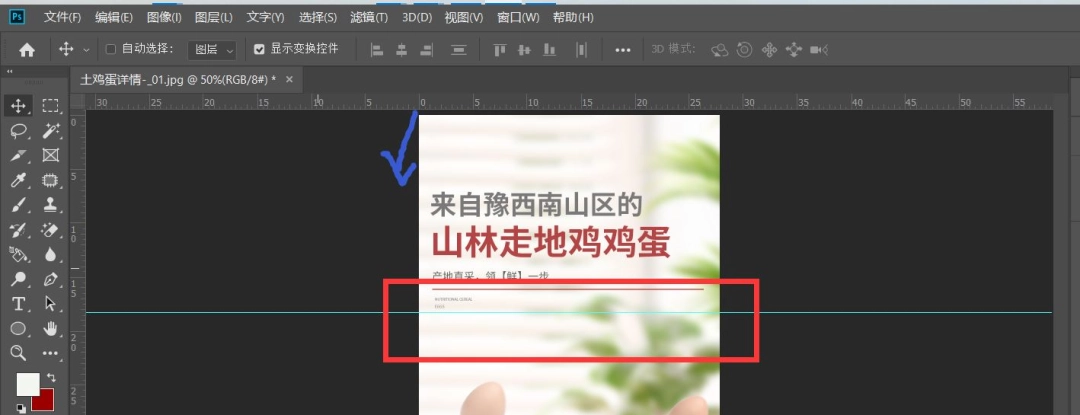This screenshot has width=1080, height=415.
Task: Select the Magic Wand tool
Action: pos(50,130)
